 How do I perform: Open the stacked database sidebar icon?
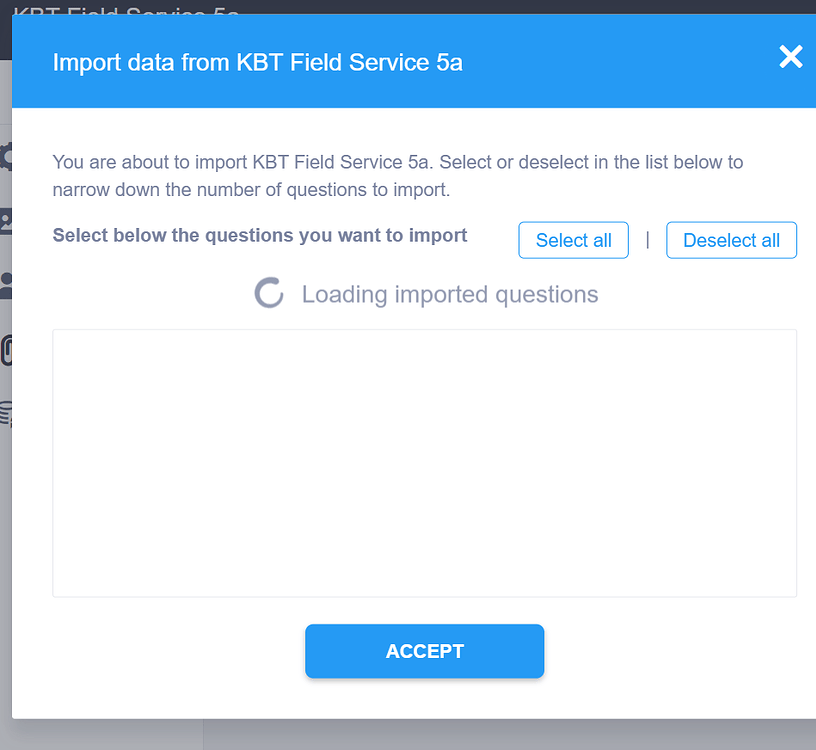(6, 413)
